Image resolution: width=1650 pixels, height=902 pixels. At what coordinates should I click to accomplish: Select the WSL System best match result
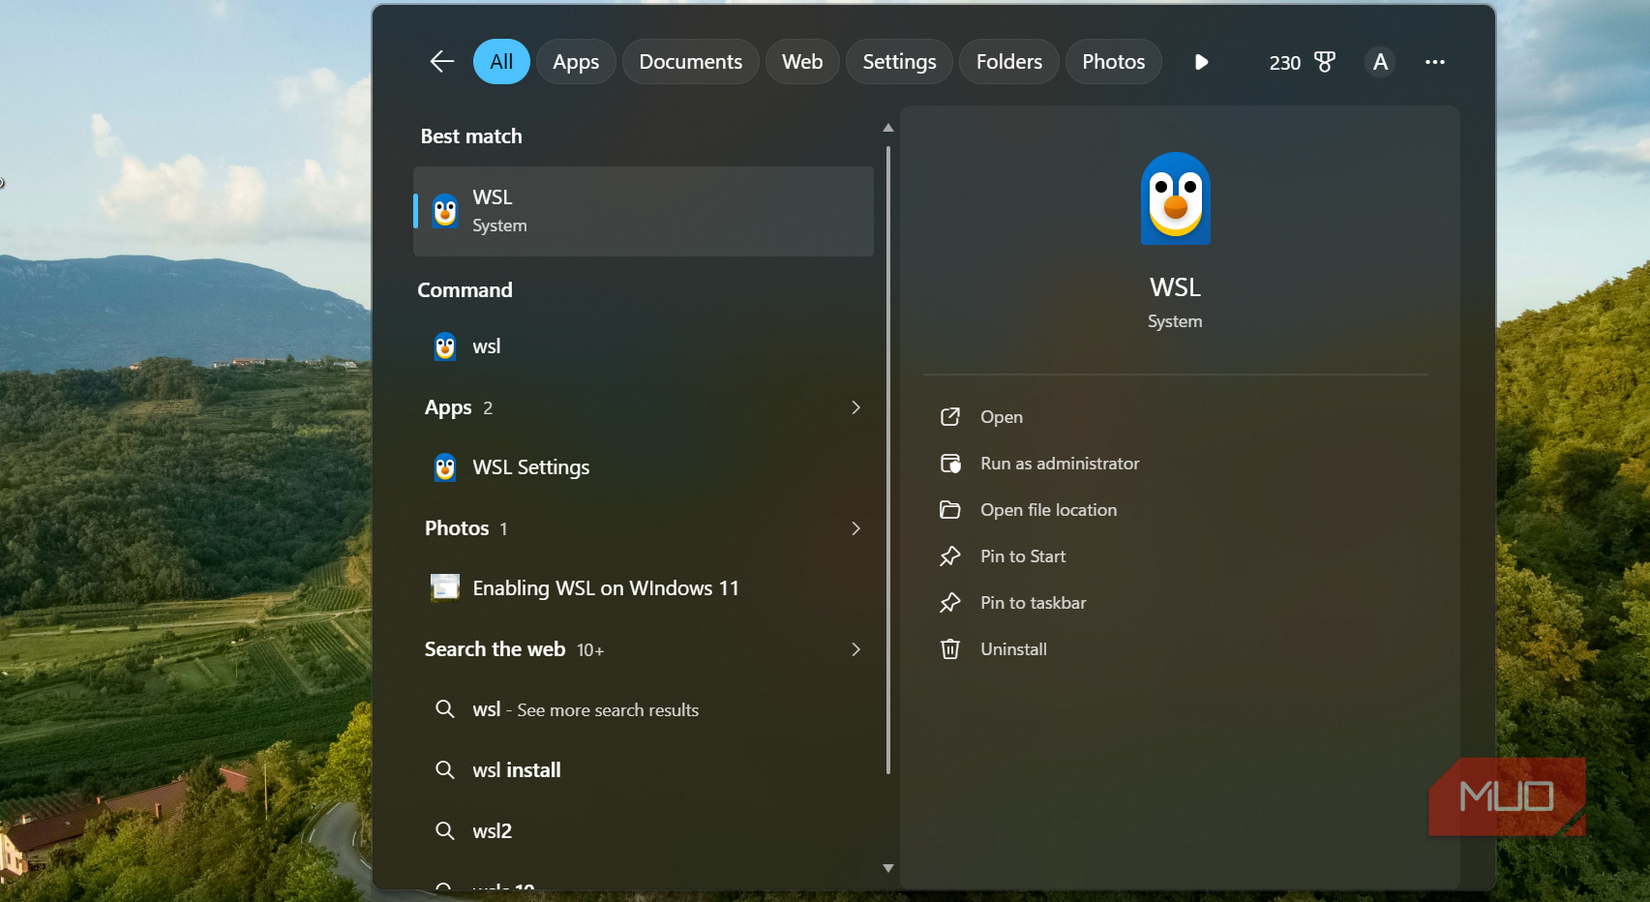pyautogui.click(x=643, y=211)
